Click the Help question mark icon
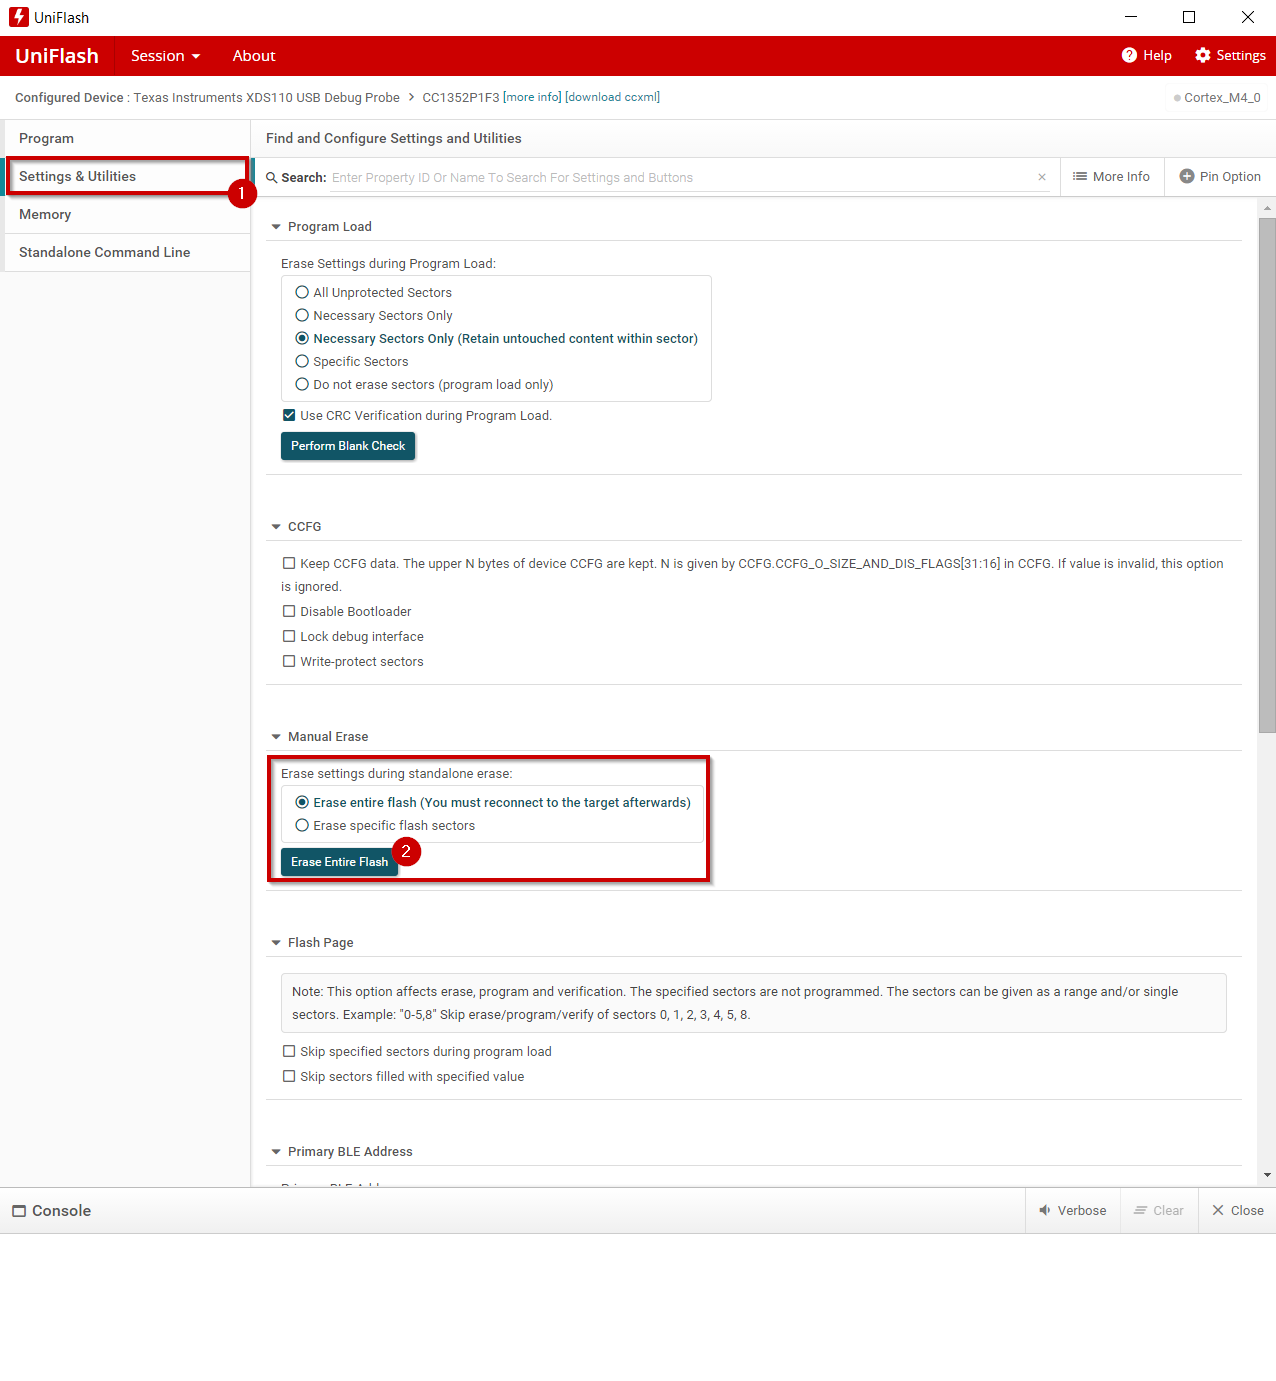 pyautogui.click(x=1129, y=55)
